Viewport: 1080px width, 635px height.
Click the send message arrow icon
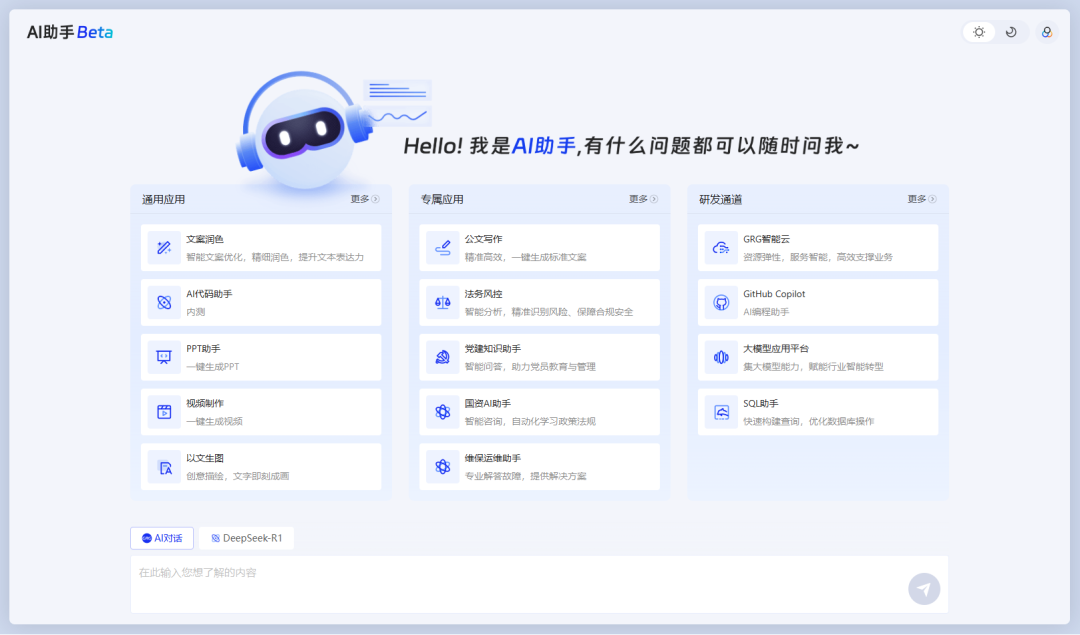pos(923,588)
